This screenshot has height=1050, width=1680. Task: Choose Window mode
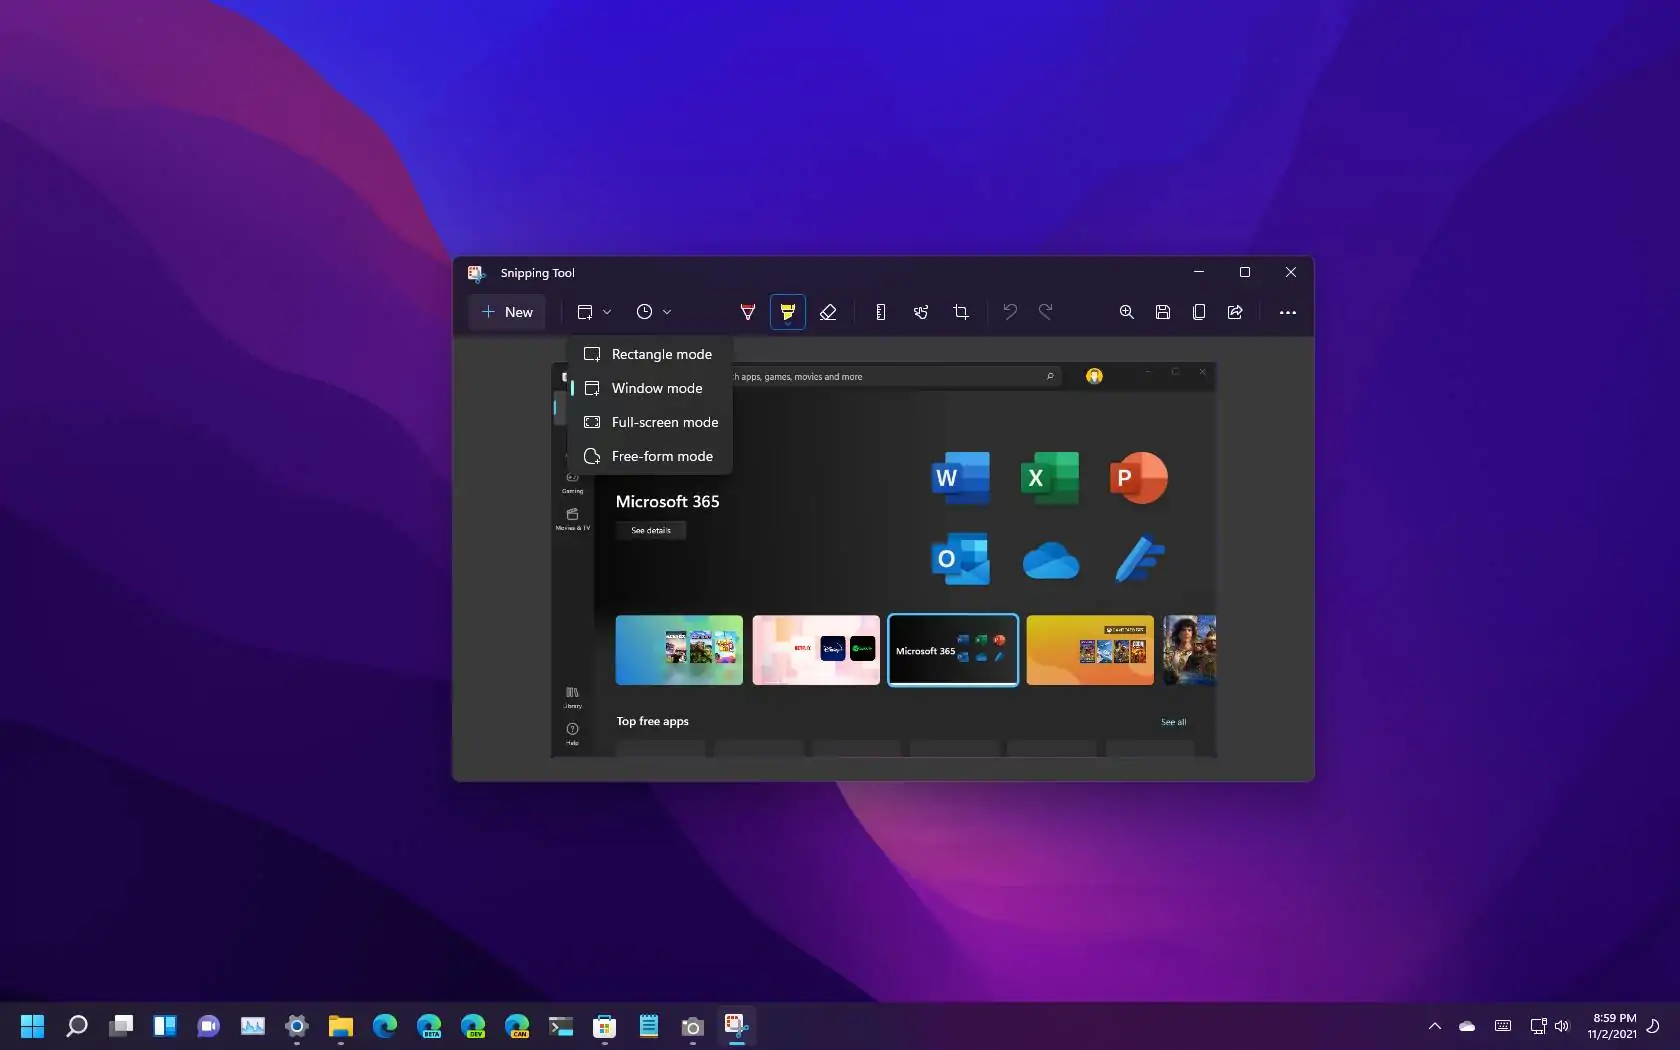[650, 388]
